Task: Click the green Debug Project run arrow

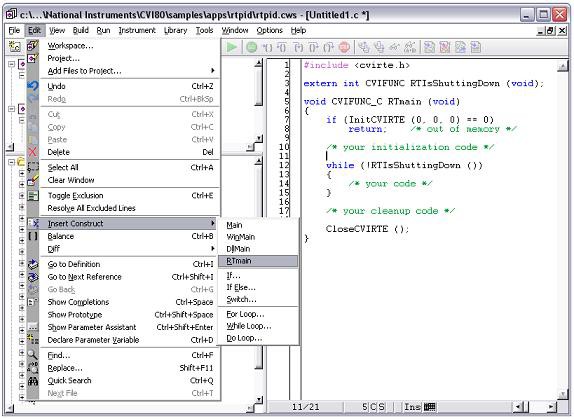Action: point(231,47)
